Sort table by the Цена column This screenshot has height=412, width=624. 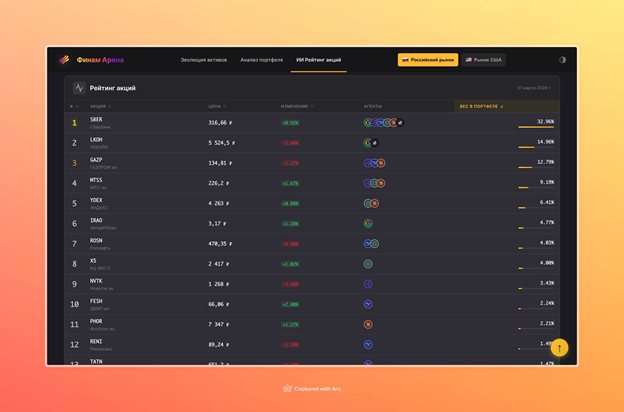(217, 106)
